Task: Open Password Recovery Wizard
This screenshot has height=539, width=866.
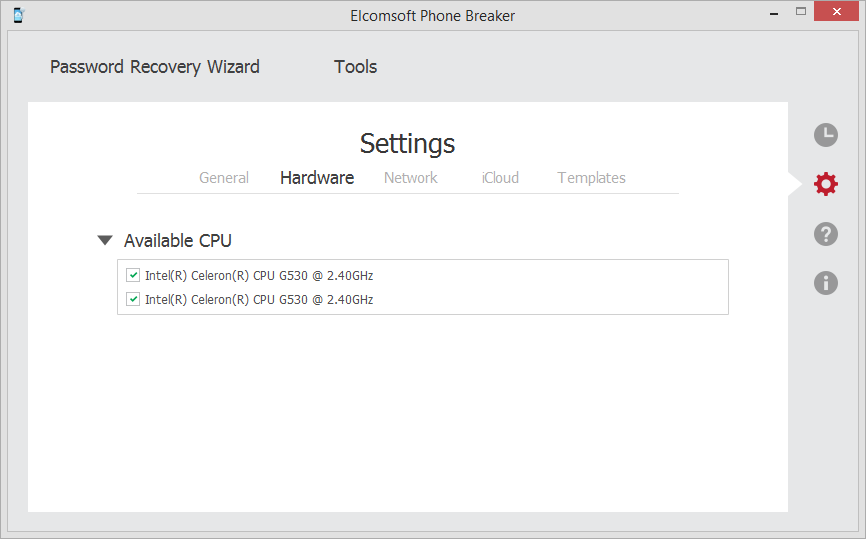Action: (155, 67)
